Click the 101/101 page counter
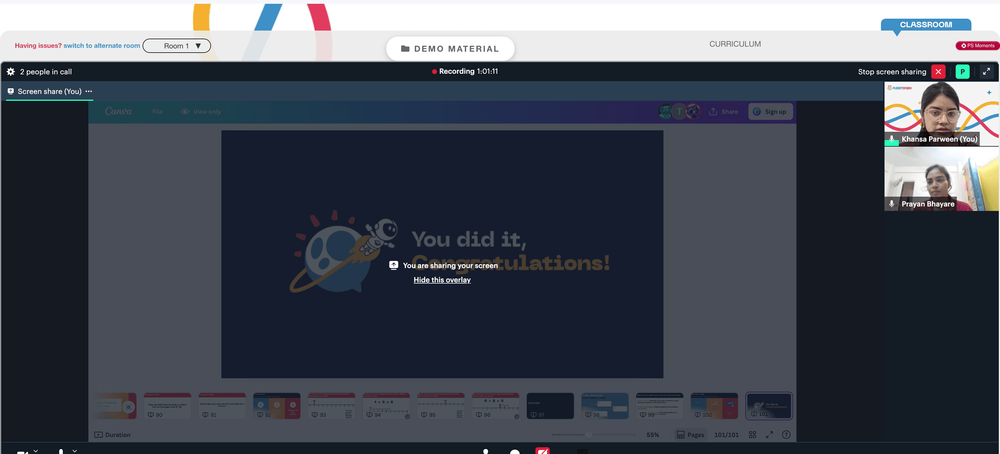The height and width of the screenshot is (454, 1000). pos(726,435)
